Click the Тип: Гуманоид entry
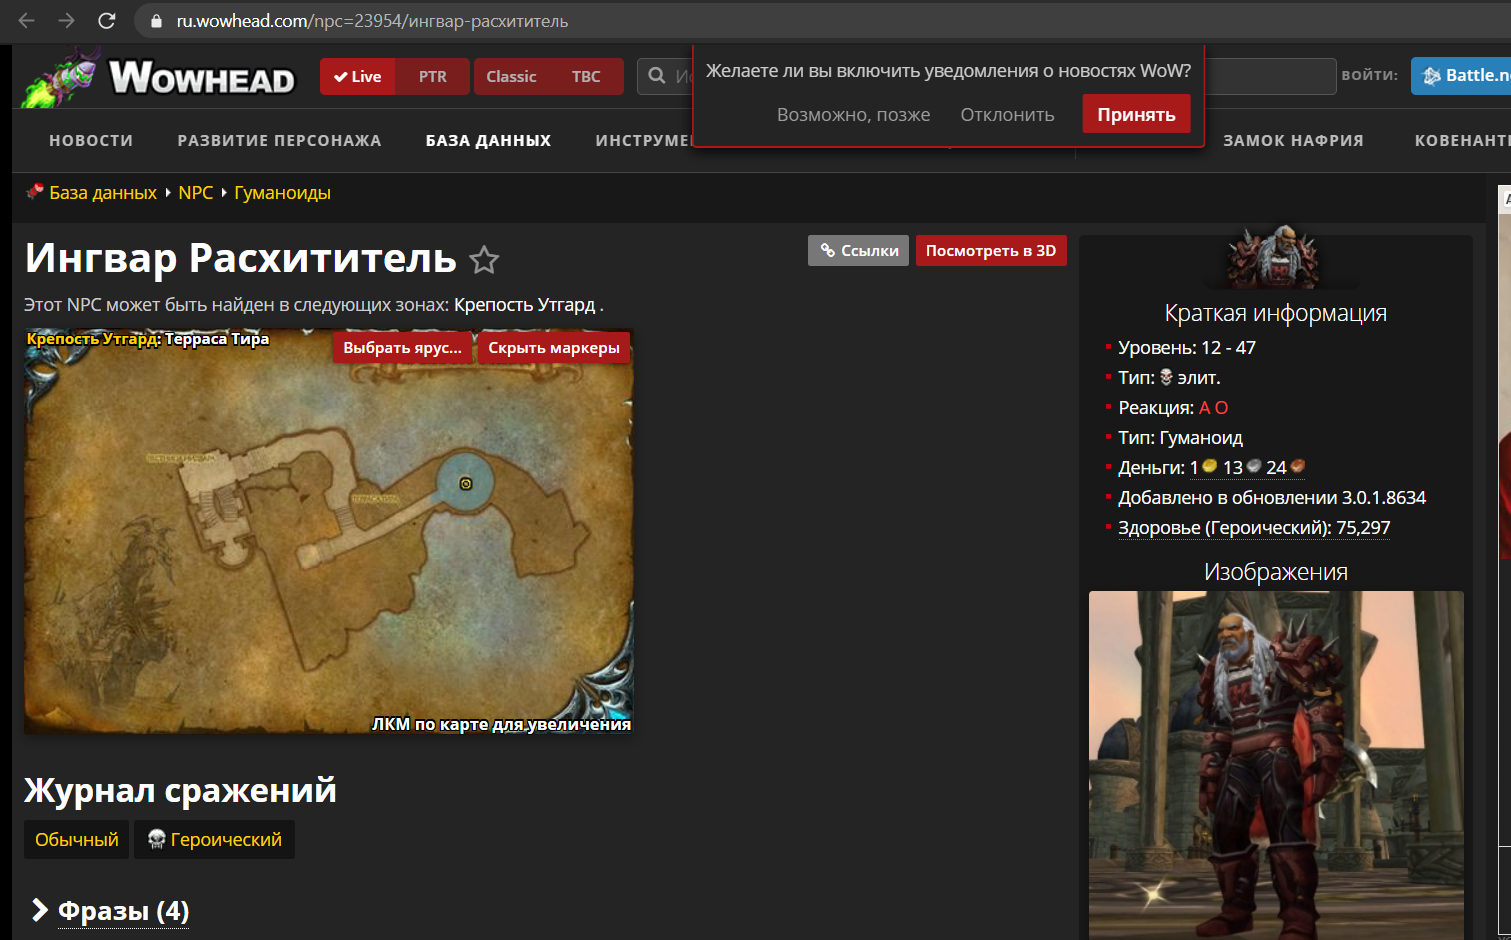The height and width of the screenshot is (940, 1511). (1181, 438)
